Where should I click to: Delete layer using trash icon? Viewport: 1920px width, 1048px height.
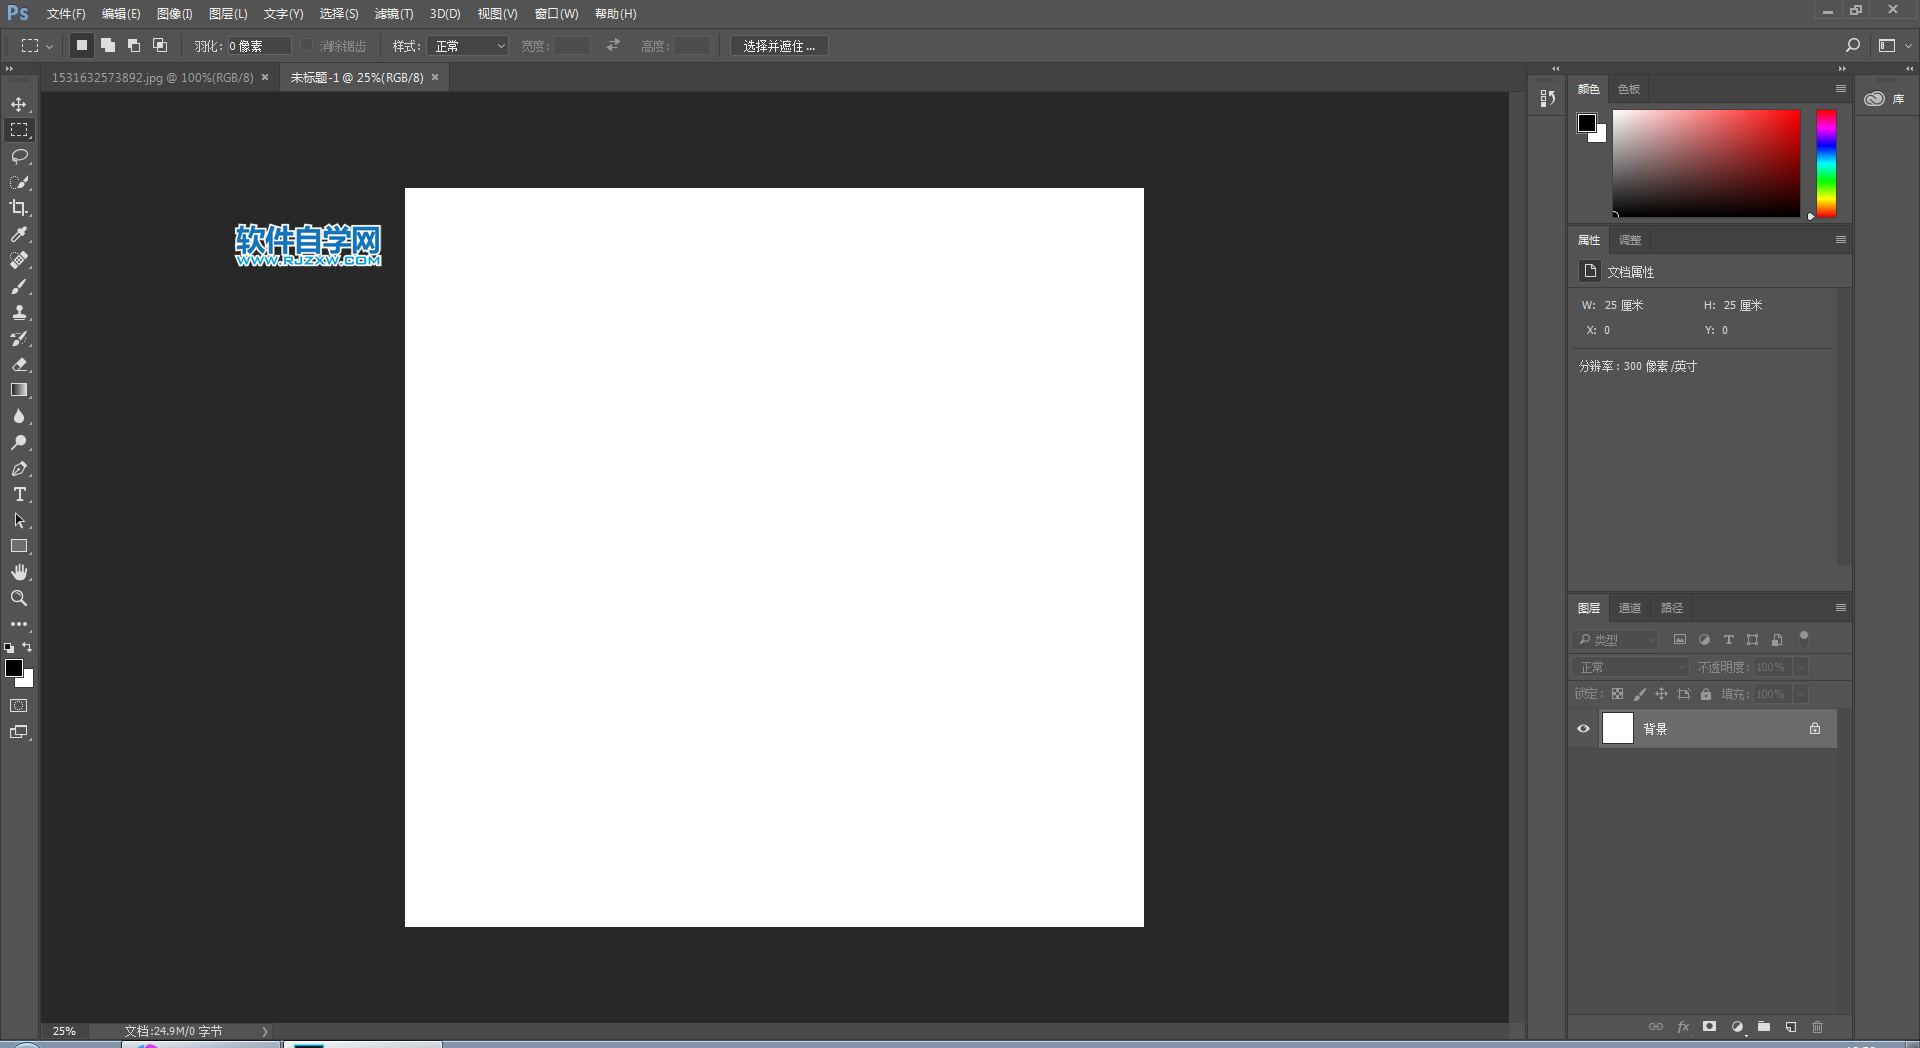point(1818,1027)
